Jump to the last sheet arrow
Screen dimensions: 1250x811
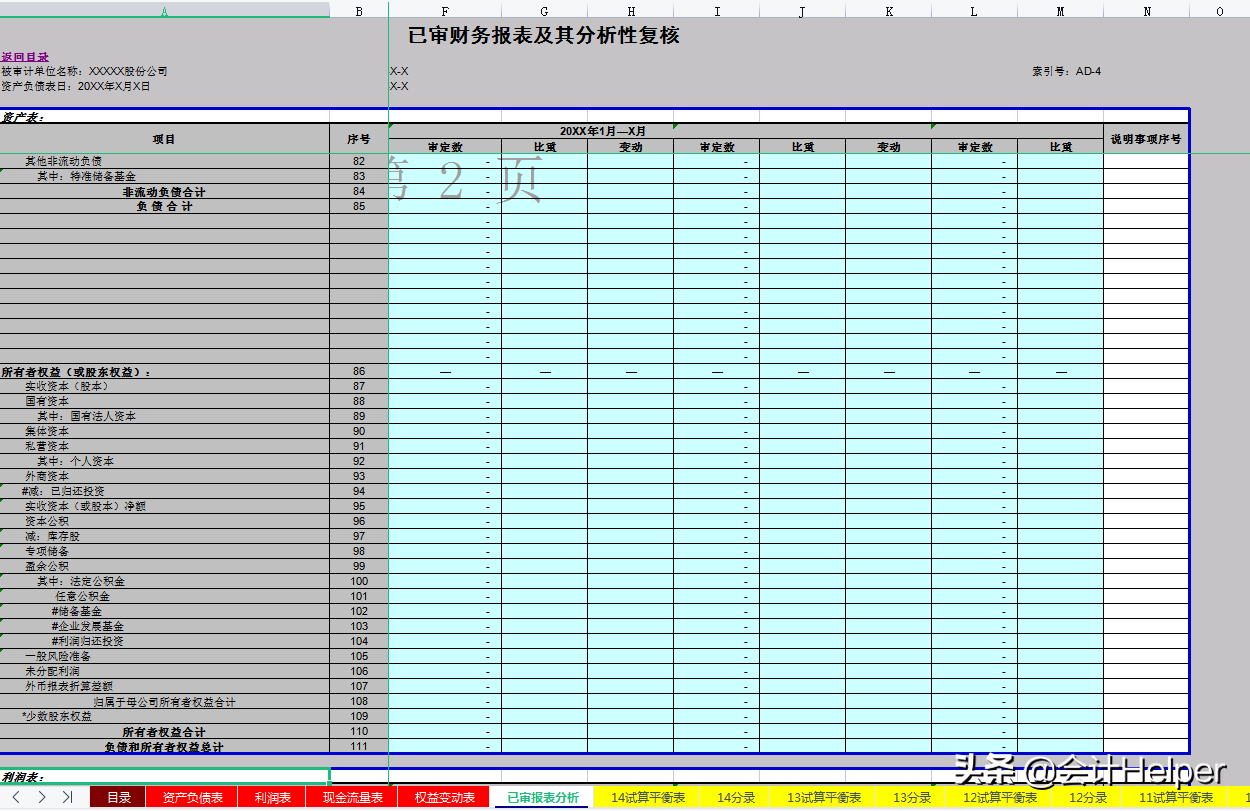tap(67, 797)
